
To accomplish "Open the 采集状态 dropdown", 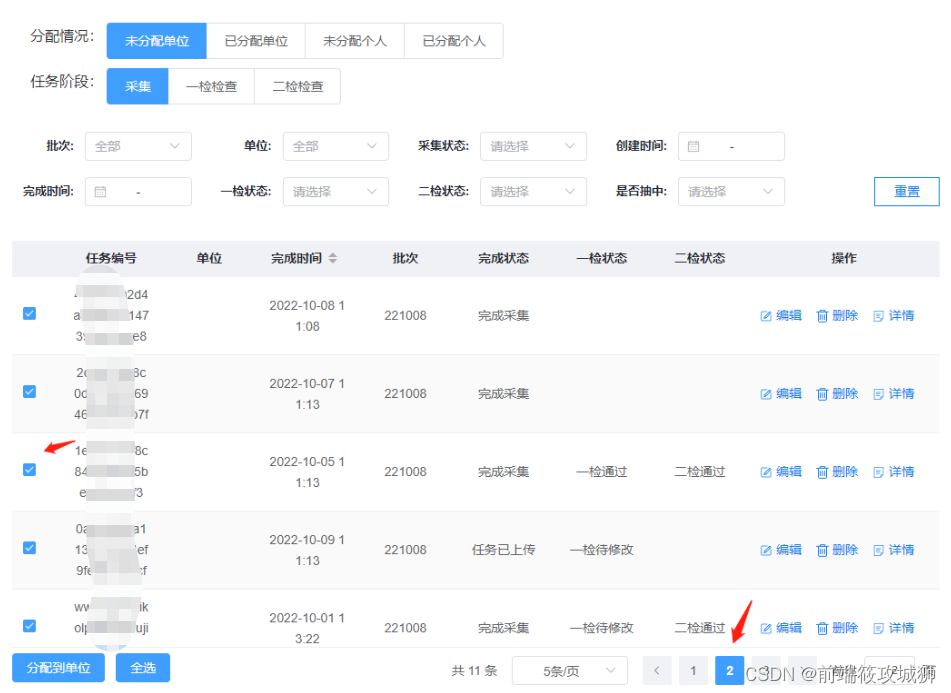I will (533, 146).
